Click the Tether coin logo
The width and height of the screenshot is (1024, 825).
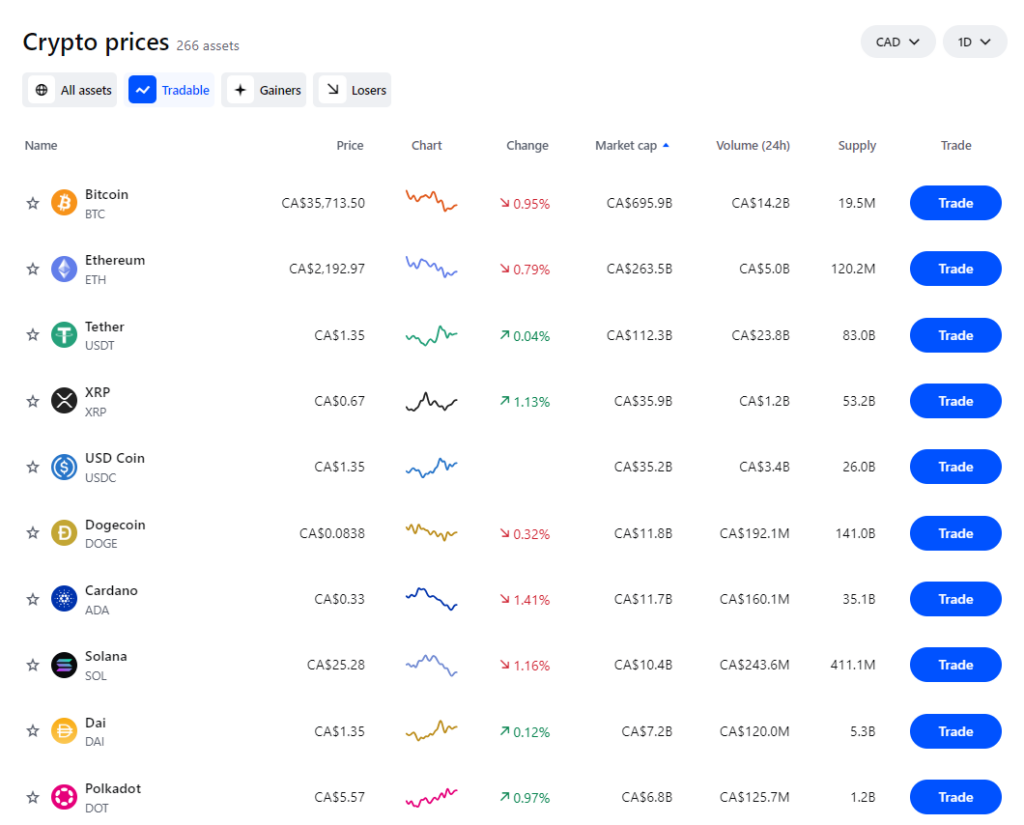pos(64,335)
